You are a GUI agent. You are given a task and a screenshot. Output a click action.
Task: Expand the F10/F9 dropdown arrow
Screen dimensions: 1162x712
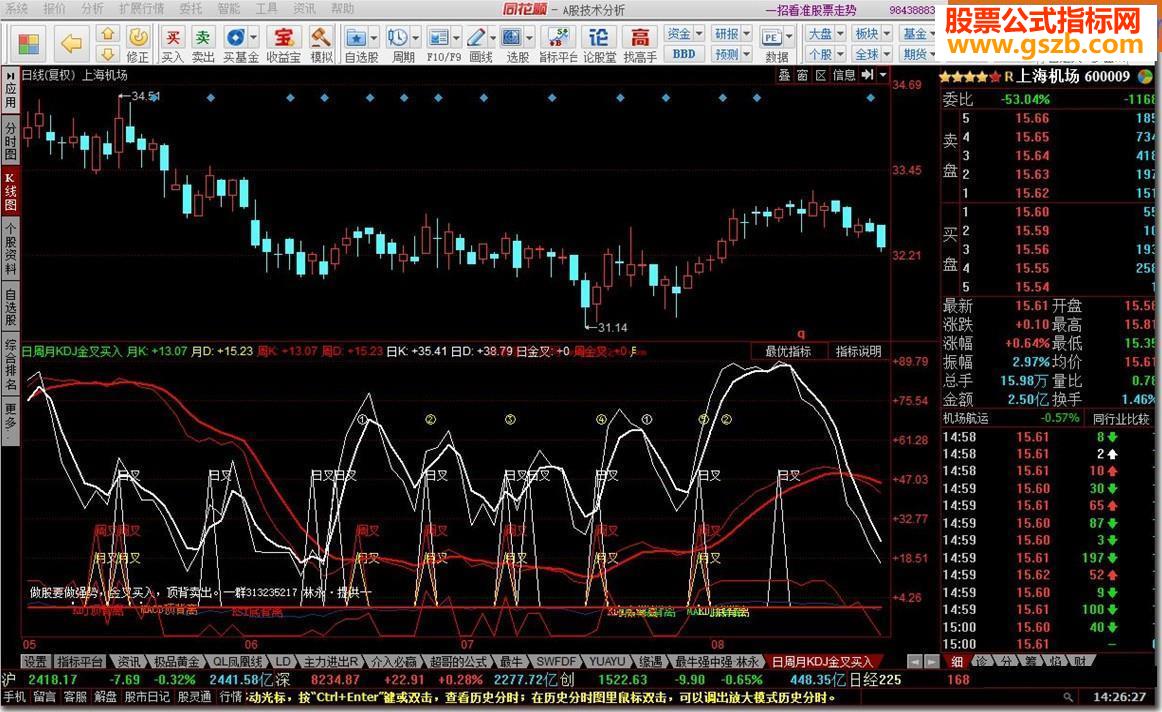click(455, 36)
